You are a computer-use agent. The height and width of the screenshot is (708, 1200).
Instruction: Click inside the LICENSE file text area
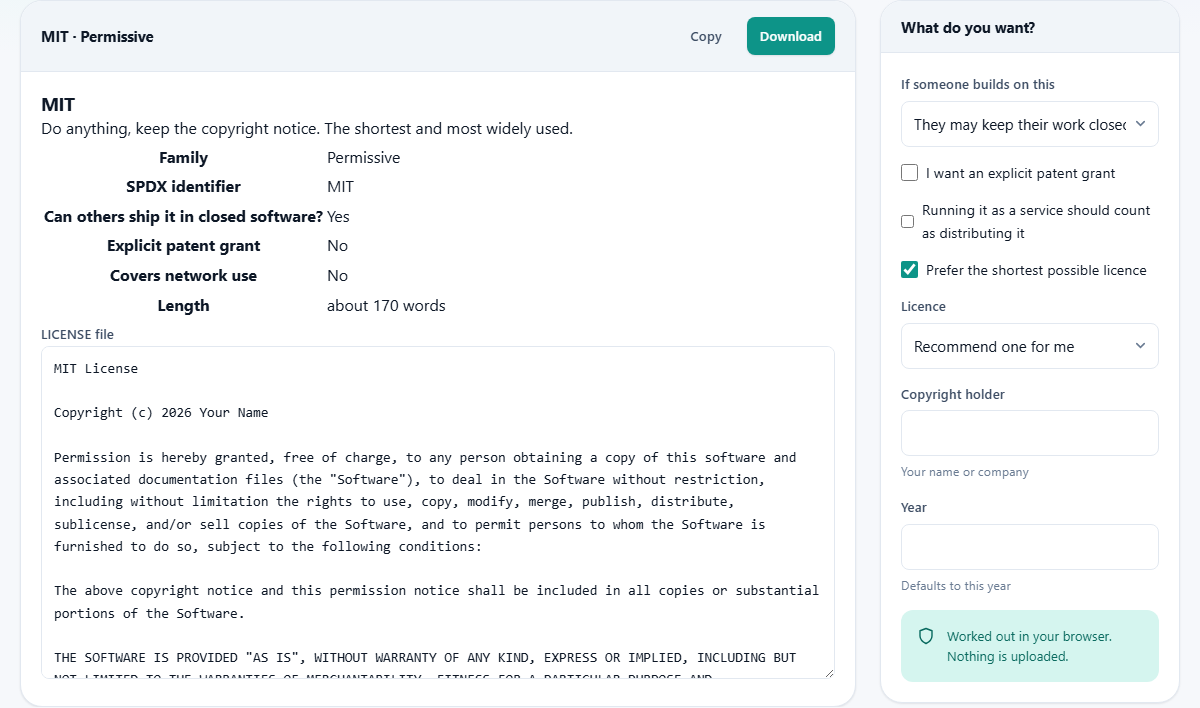438,512
